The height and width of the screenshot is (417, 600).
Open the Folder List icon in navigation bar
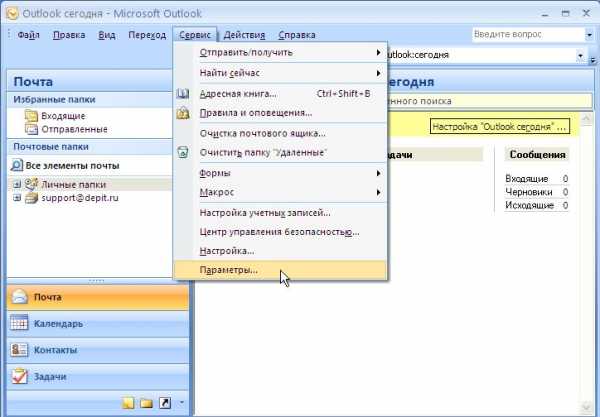point(147,403)
